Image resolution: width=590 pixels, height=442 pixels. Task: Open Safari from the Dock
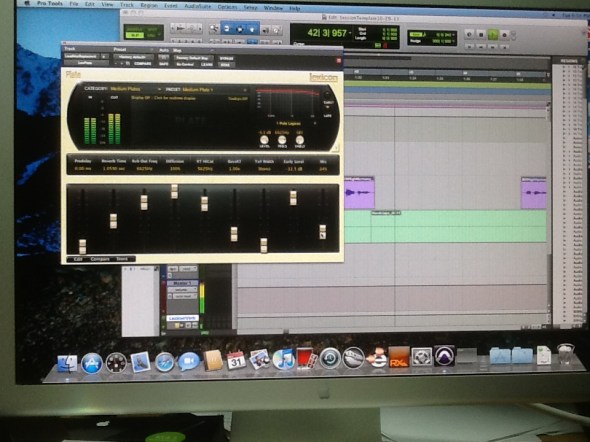coord(164,362)
